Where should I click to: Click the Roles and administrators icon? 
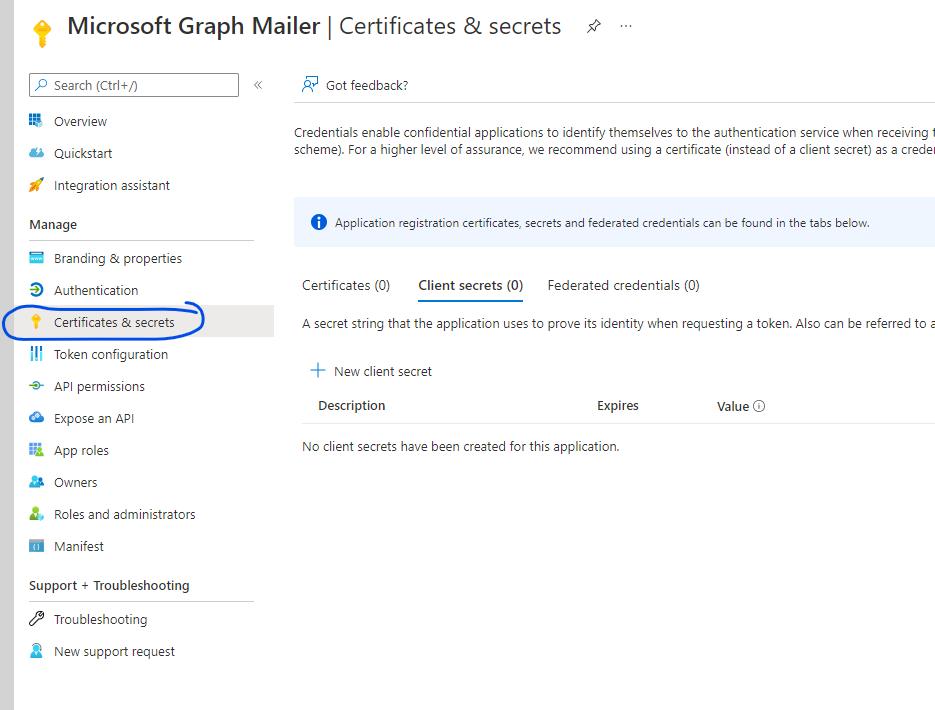36,513
